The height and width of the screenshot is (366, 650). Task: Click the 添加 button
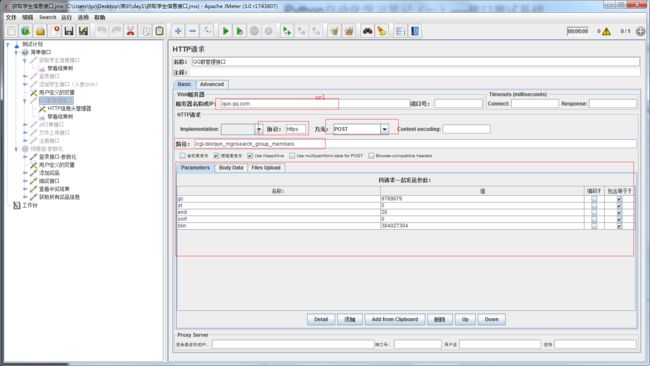tap(350, 320)
